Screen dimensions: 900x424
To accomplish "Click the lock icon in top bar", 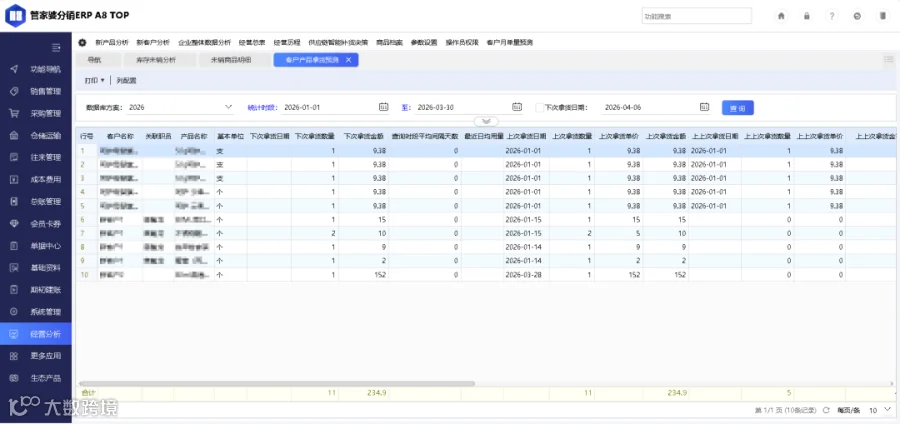I will (x=806, y=16).
